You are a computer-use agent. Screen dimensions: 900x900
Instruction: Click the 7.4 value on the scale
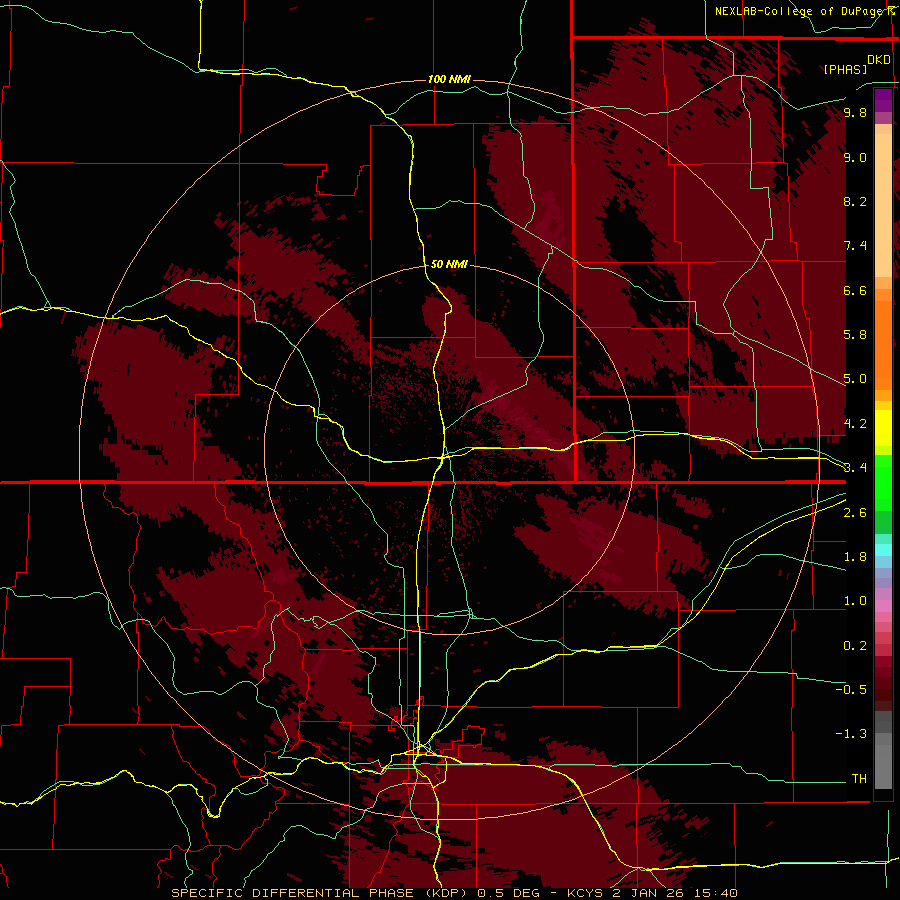click(x=855, y=246)
